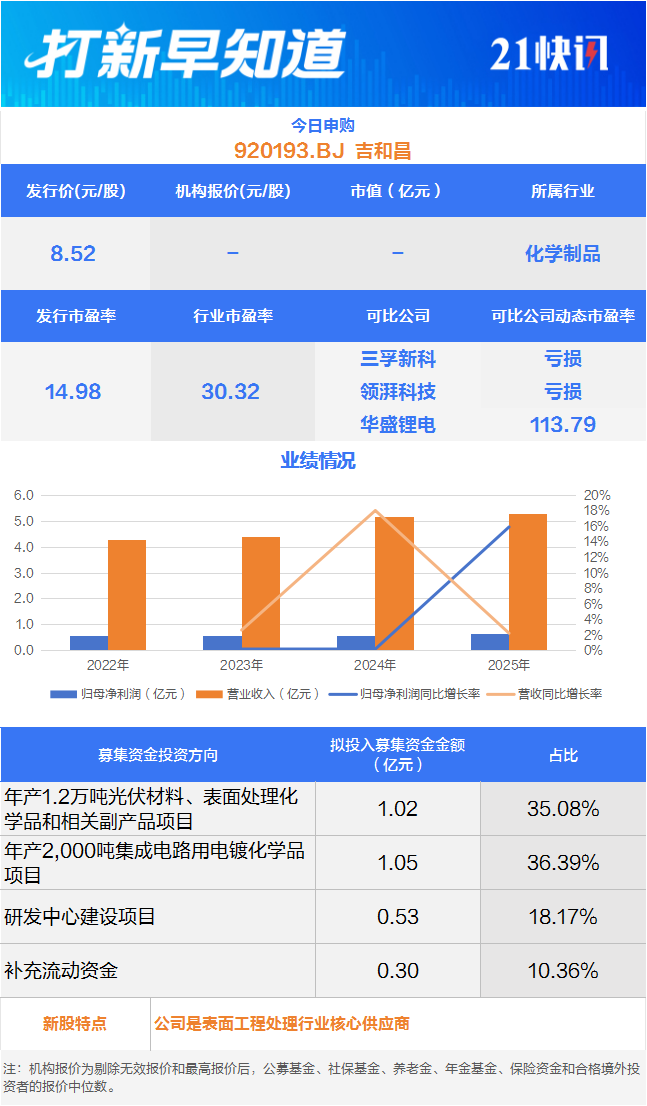
Task: Click the industry P/E value 30.32
Action: pos(231,391)
